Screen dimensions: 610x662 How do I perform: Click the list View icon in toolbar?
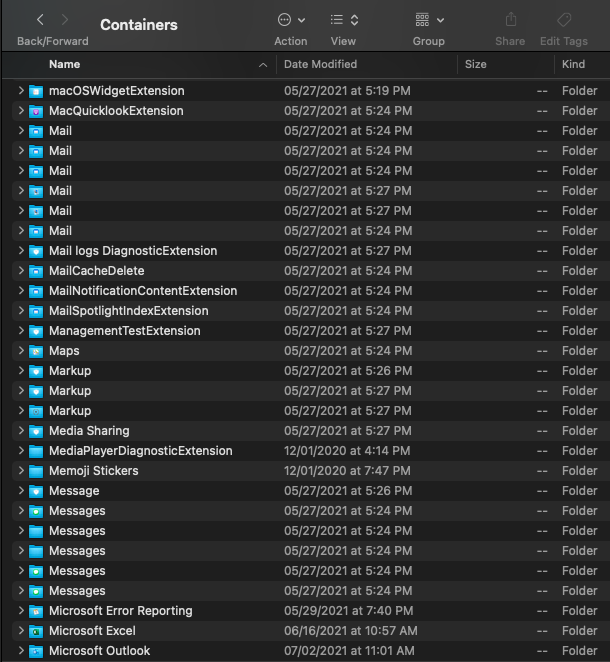(x=336, y=19)
